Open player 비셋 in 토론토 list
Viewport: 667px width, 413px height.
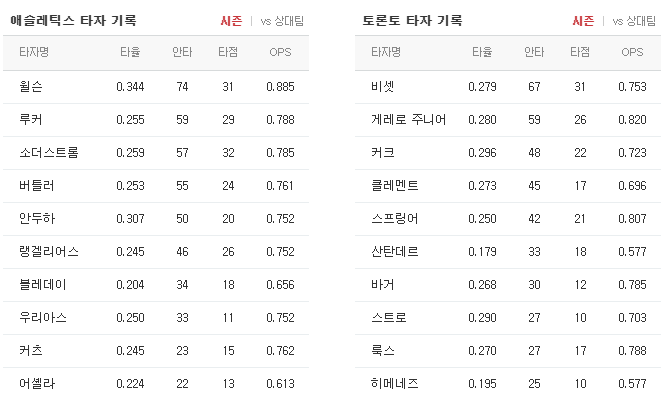[x=508, y=87]
